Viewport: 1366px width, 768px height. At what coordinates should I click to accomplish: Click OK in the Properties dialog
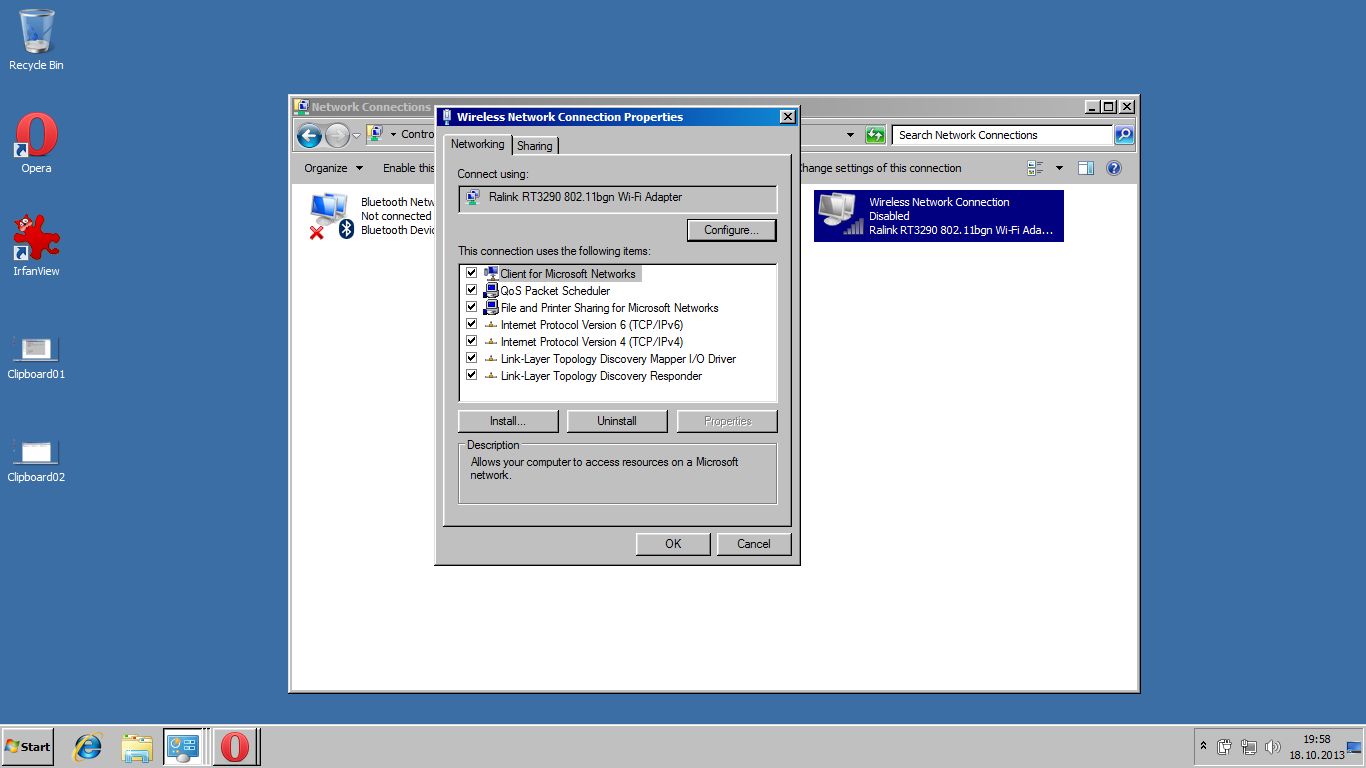point(673,544)
